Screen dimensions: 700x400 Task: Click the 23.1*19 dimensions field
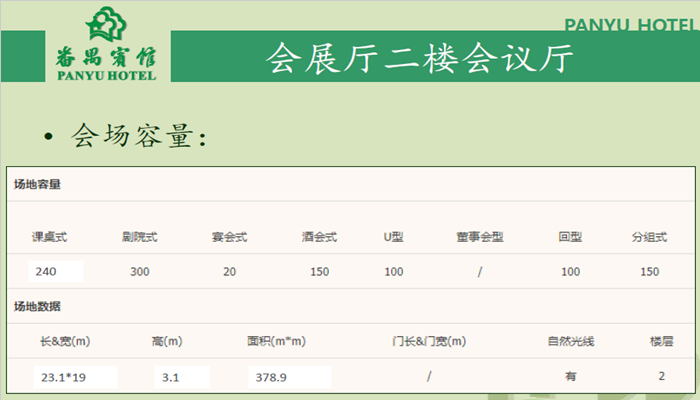point(75,377)
